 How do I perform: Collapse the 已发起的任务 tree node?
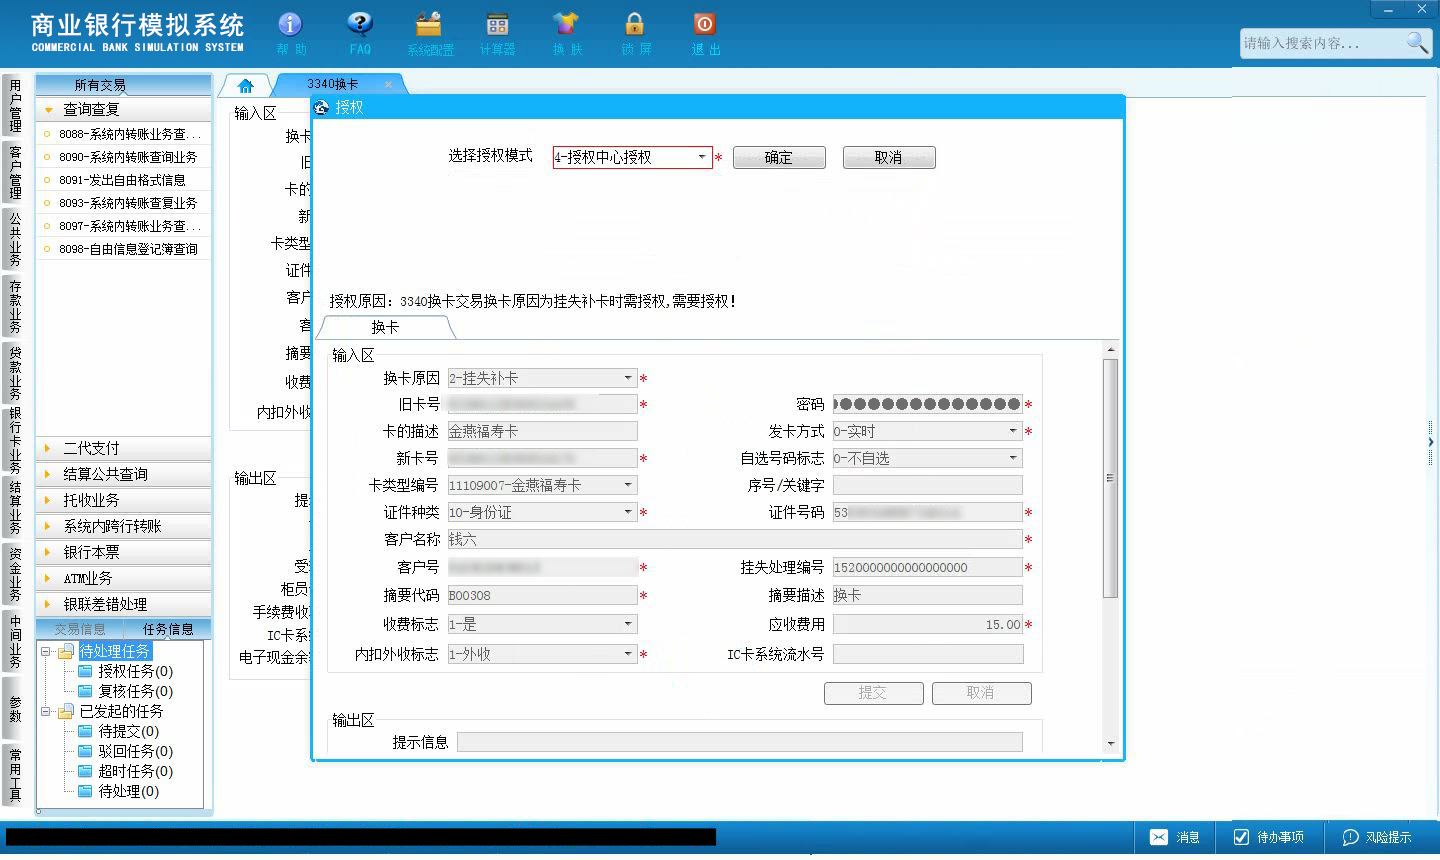(x=45, y=711)
